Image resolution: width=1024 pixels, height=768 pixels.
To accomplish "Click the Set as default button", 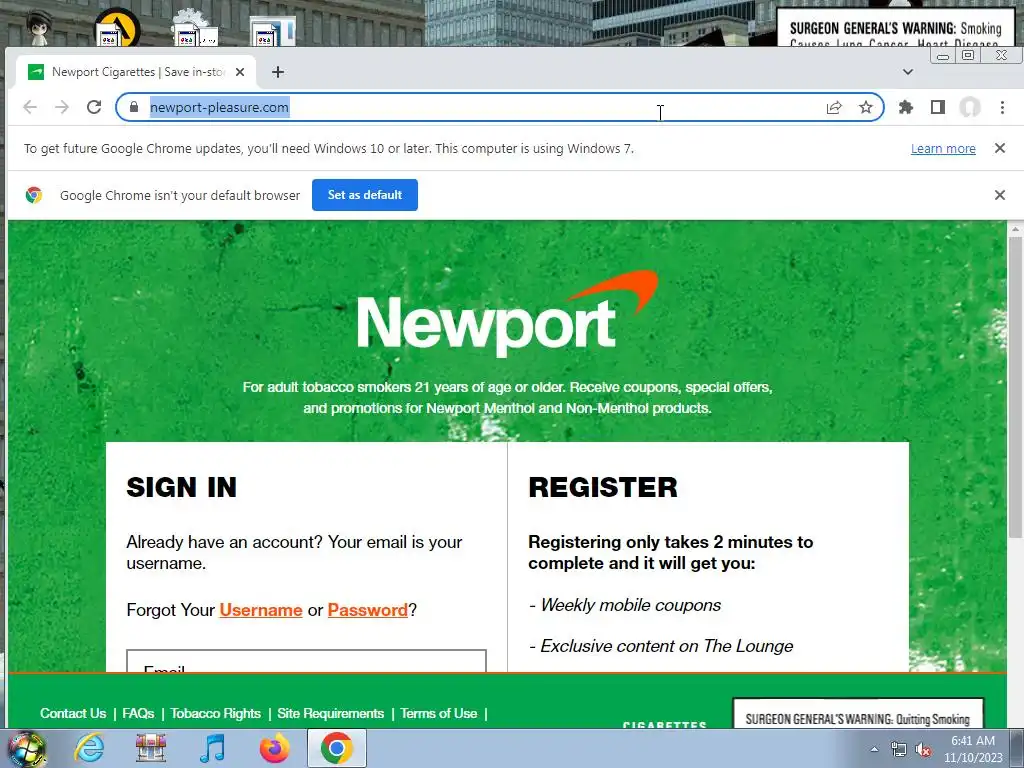I will click(x=365, y=195).
